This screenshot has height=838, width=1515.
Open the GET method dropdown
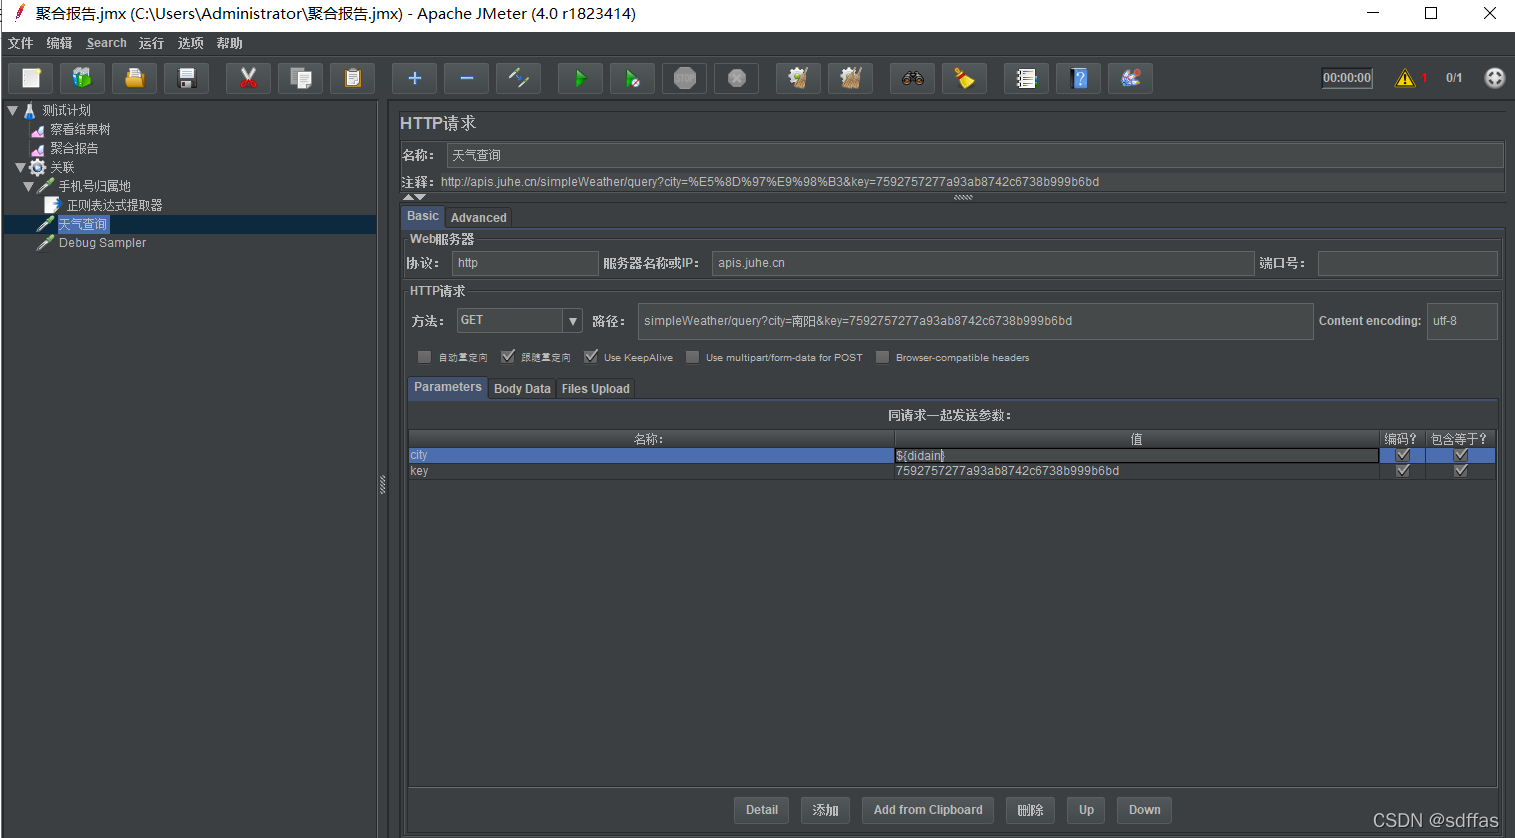pyautogui.click(x=573, y=321)
